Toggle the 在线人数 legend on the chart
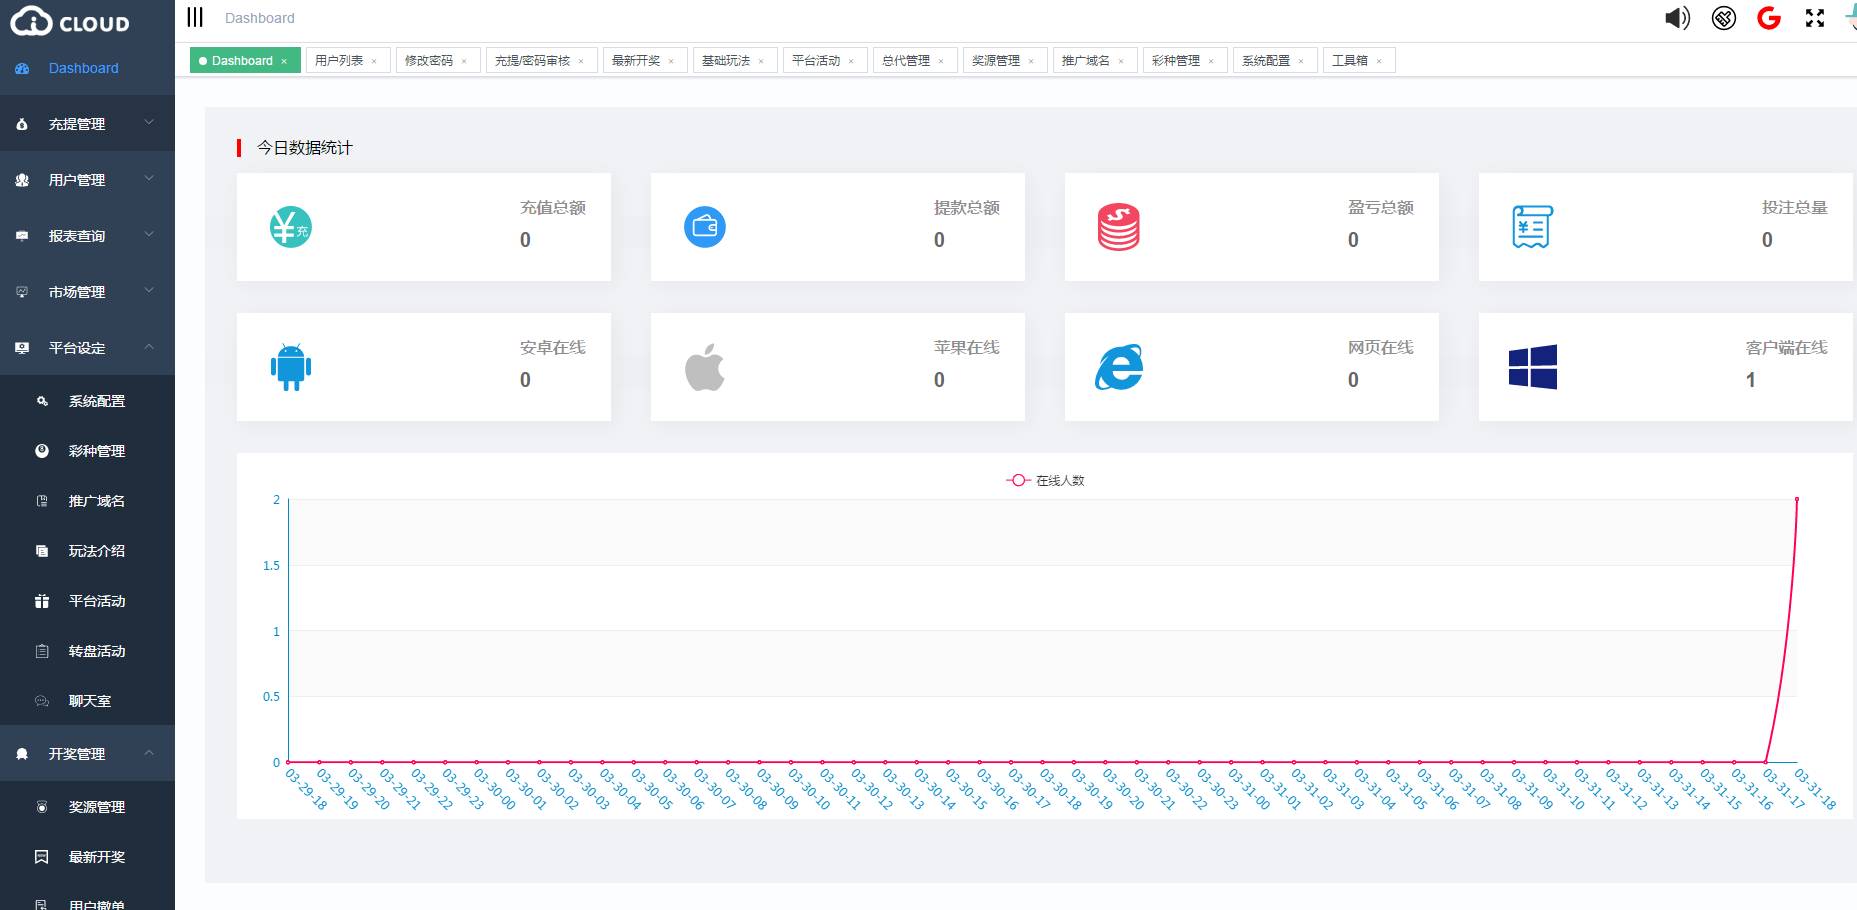Screen dimensions: 1857x910 coord(1047,480)
